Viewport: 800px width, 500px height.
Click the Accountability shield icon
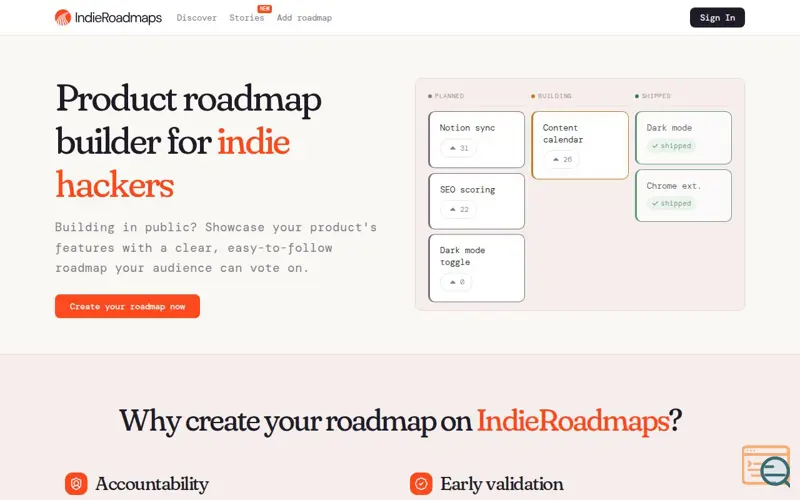point(76,484)
